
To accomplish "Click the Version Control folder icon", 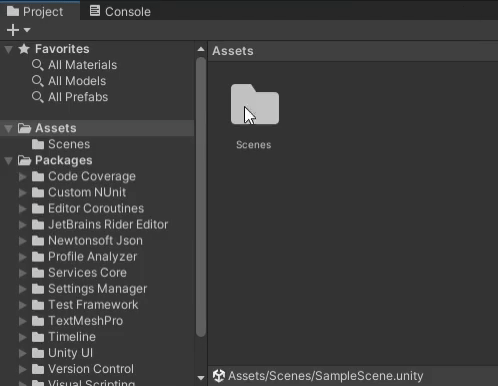I will click(x=38, y=369).
